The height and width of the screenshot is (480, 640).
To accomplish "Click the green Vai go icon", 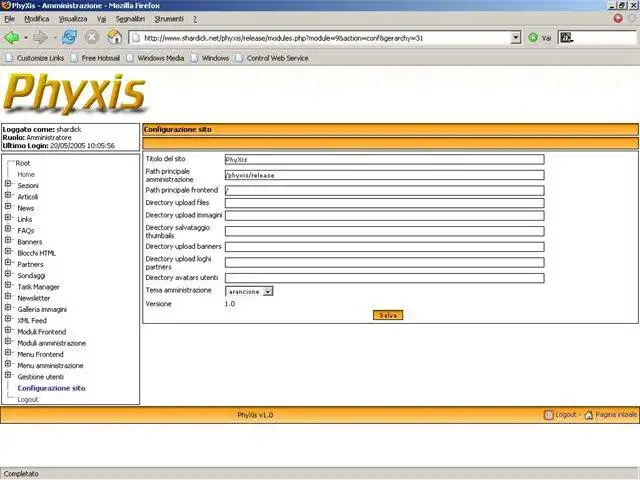I will point(533,38).
